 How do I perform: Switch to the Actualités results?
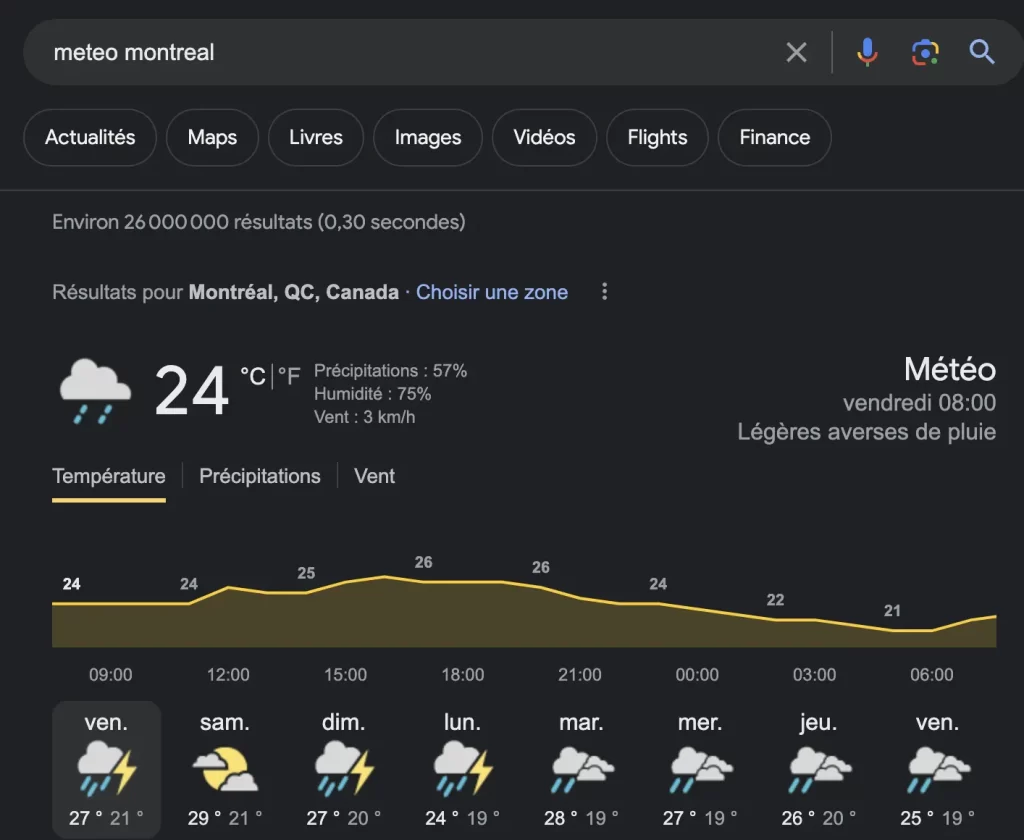point(89,138)
